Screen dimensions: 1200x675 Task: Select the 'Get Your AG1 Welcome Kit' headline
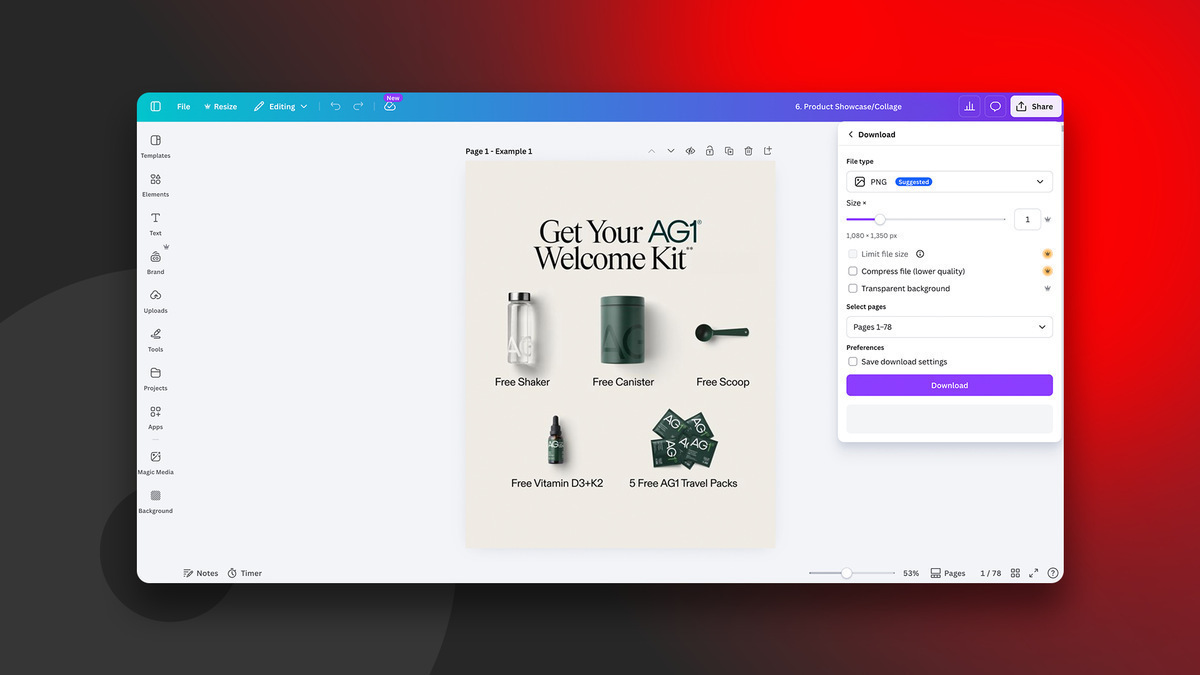click(620, 245)
